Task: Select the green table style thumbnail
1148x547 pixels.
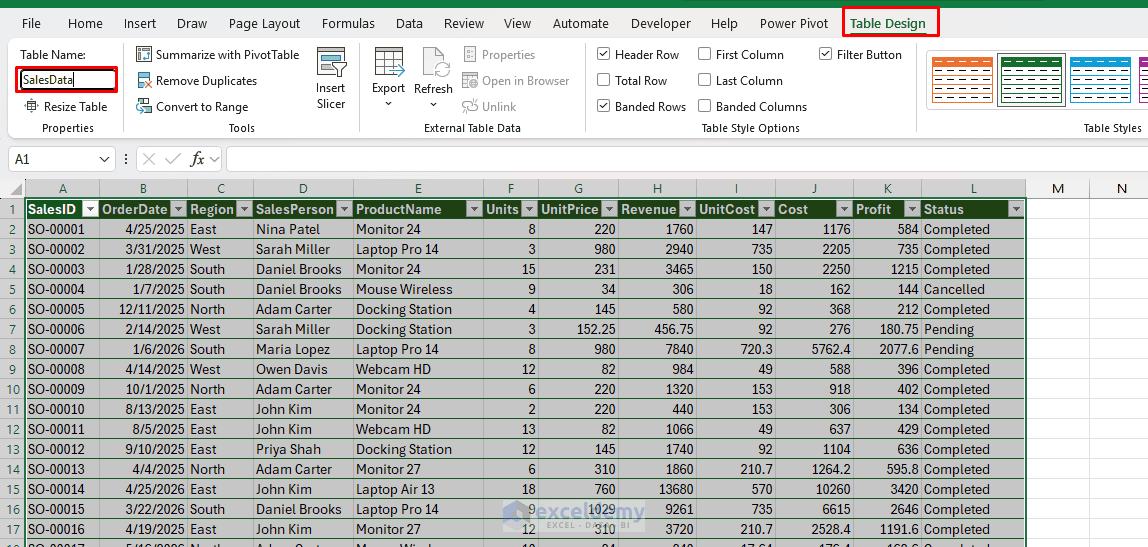Action: 1031,79
